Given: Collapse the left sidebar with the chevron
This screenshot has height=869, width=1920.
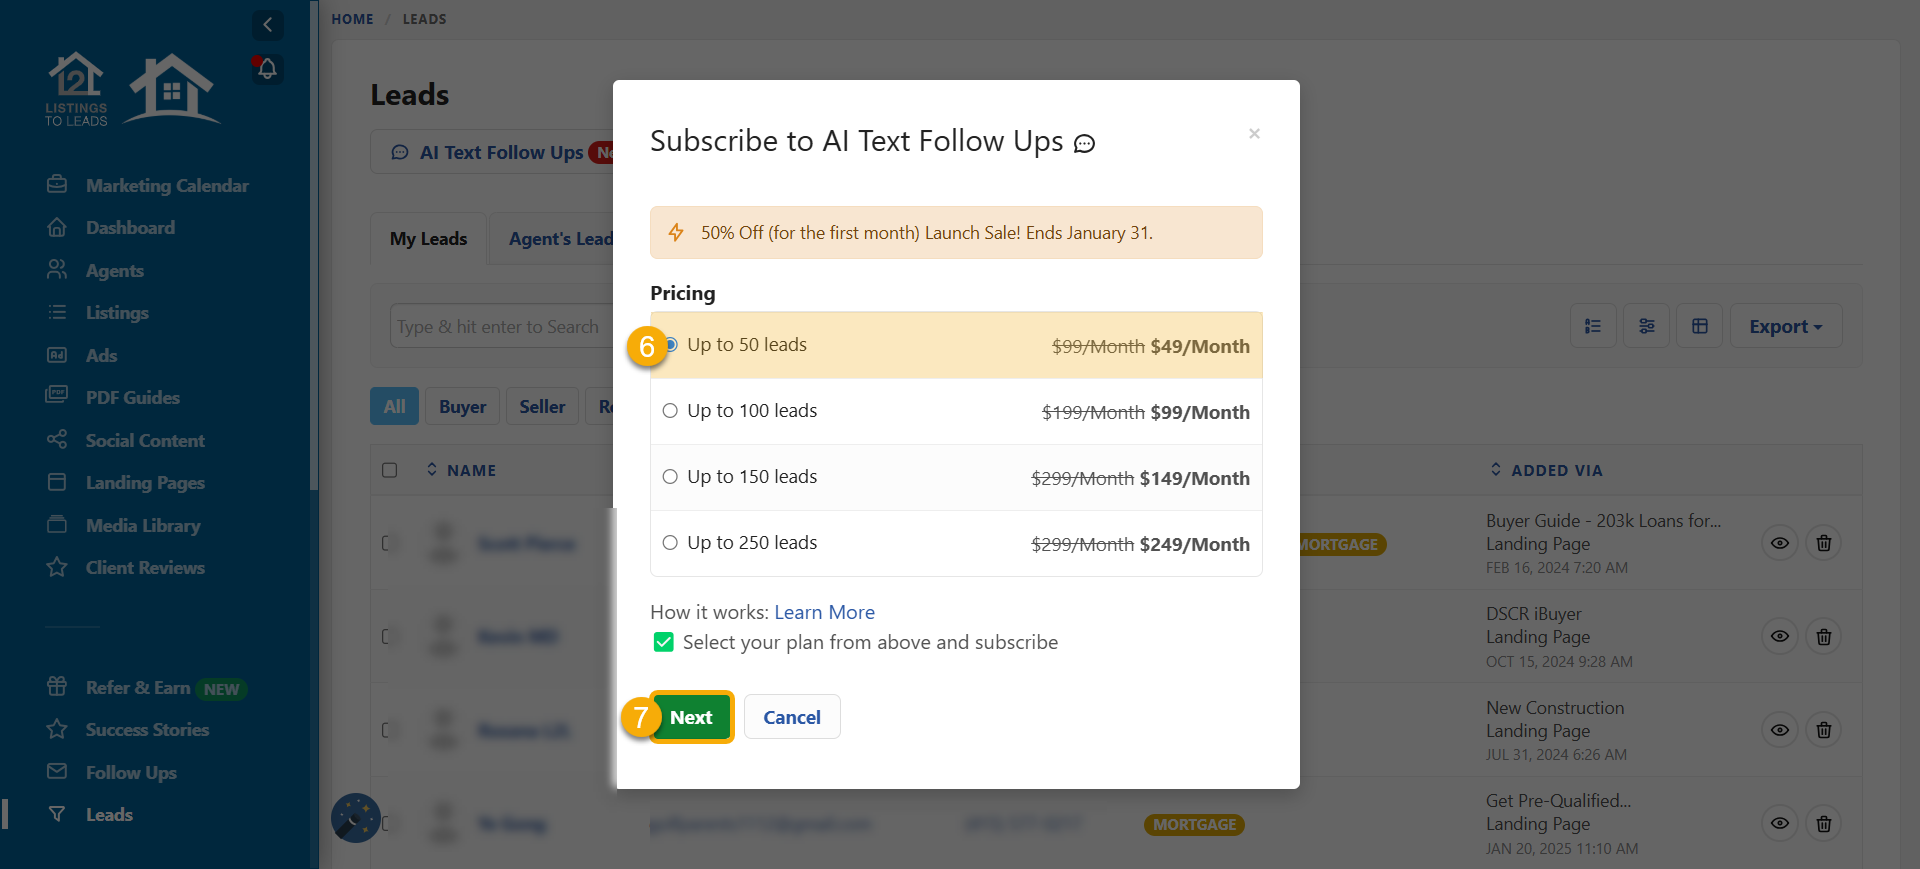Looking at the screenshot, I should [267, 25].
